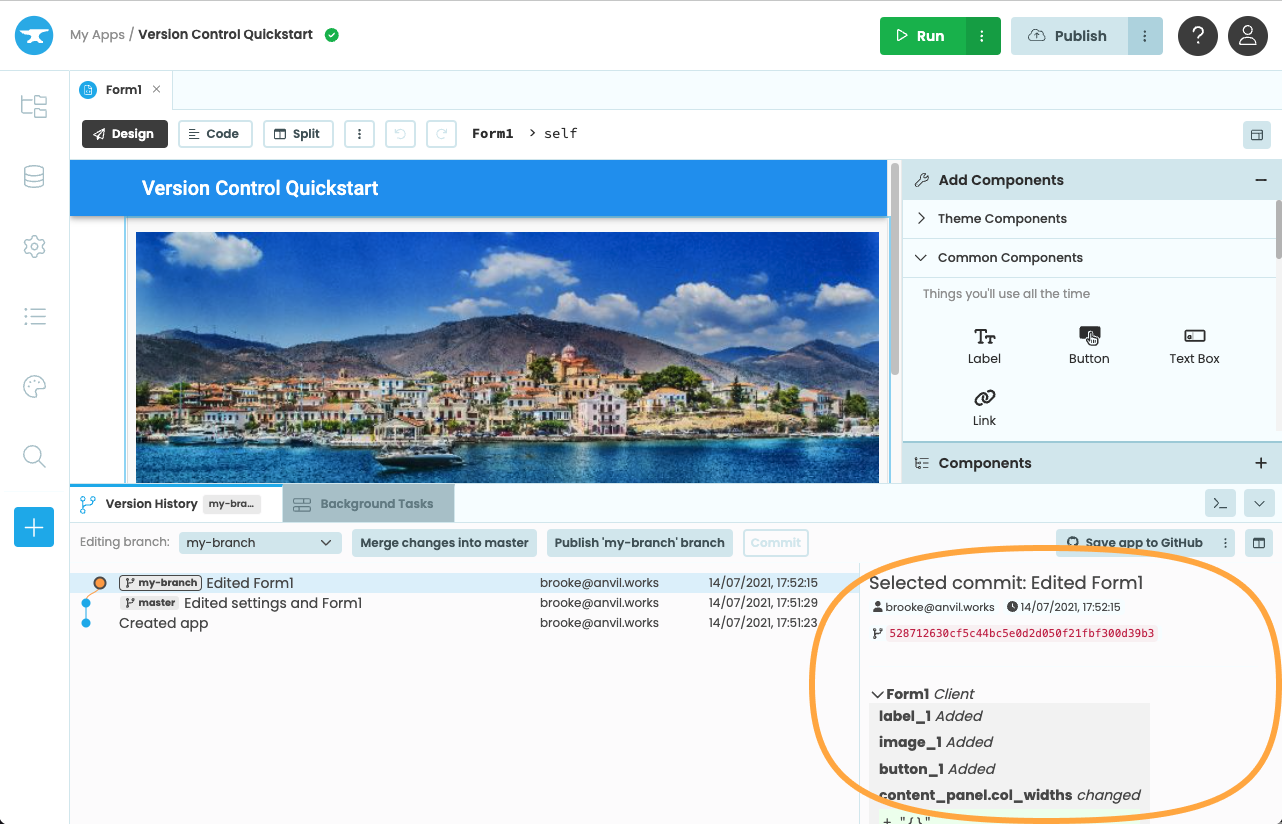Switch to Code view
This screenshot has height=824, width=1282.
(214, 133)
